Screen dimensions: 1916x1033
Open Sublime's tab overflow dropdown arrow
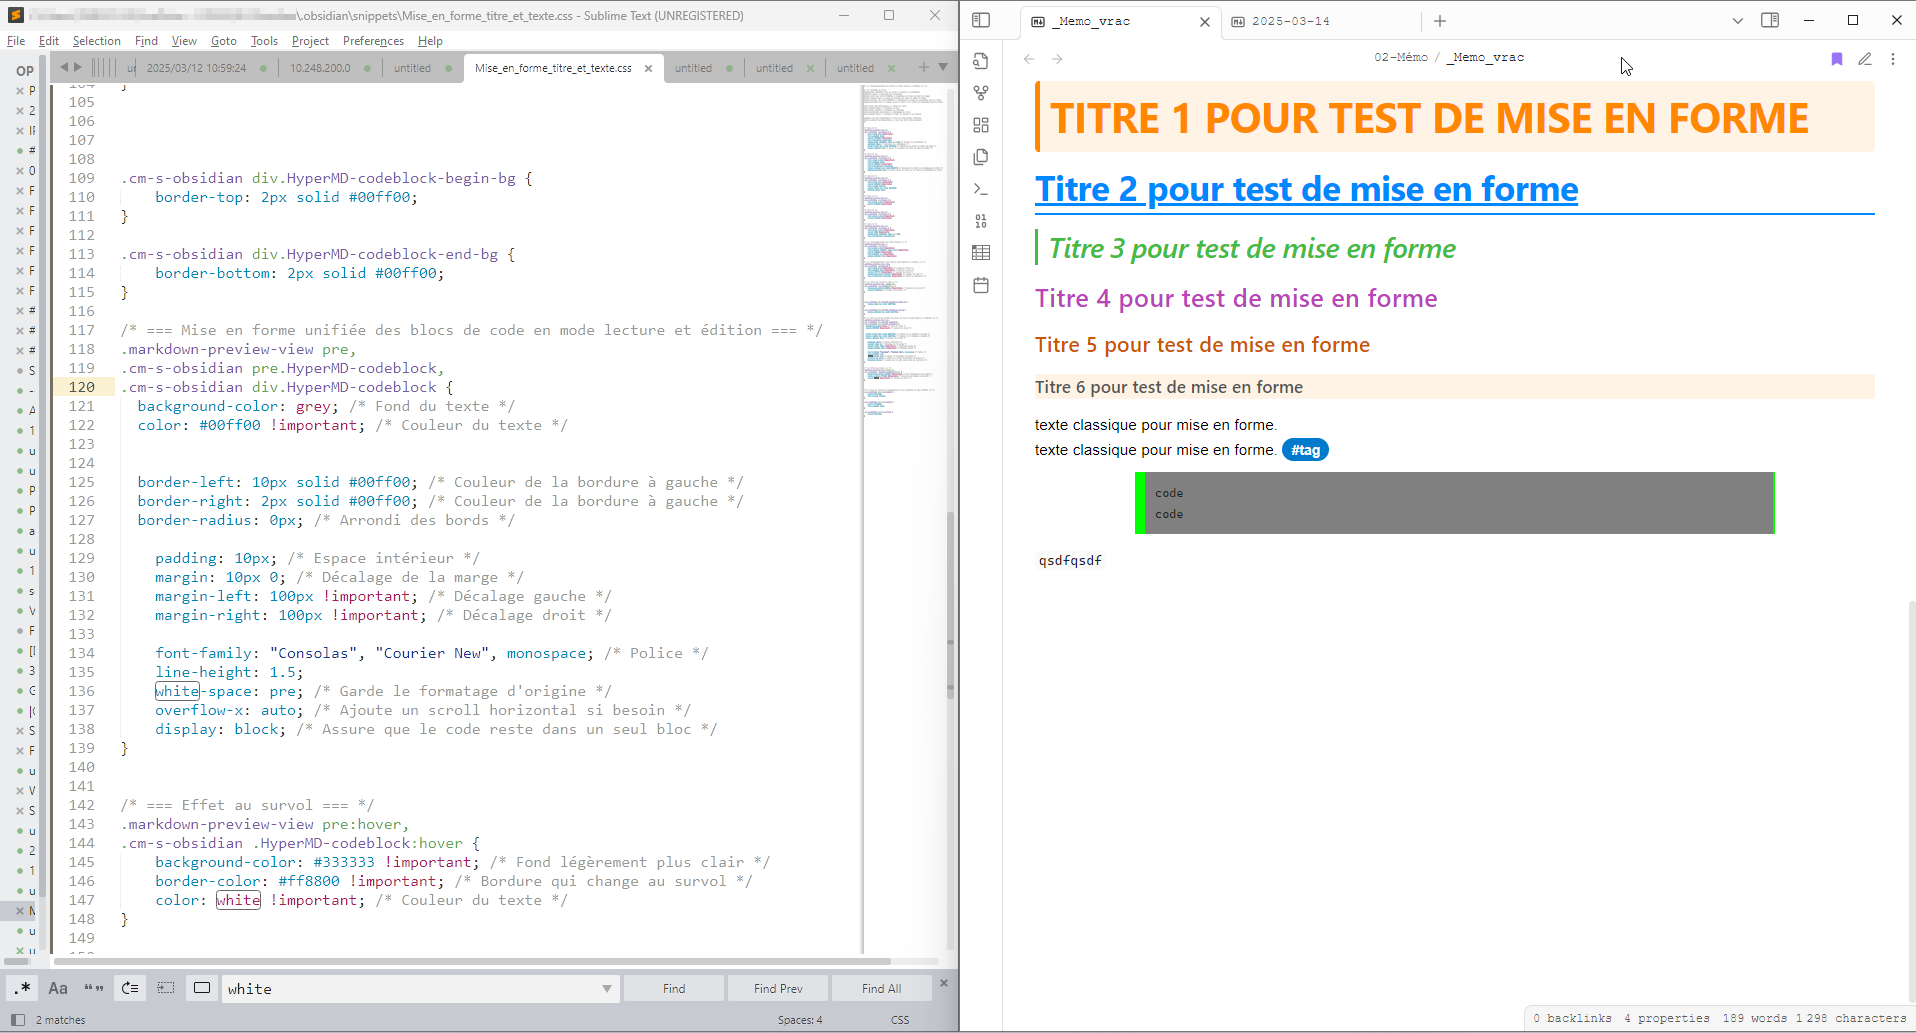[944, 67]
